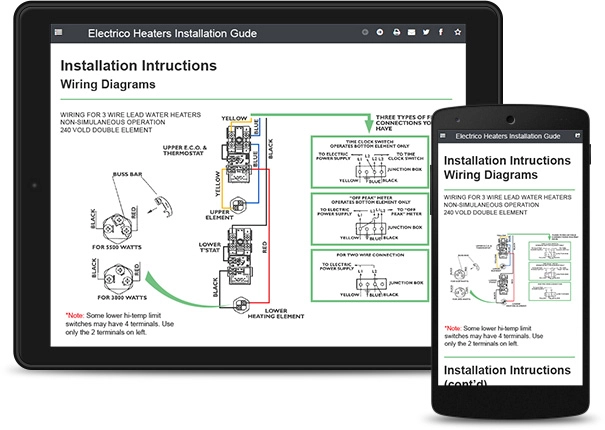Click the 'LOWER HEATING ELEMENT' label
This screenshot has width=605, height=430.
(276, 313)
